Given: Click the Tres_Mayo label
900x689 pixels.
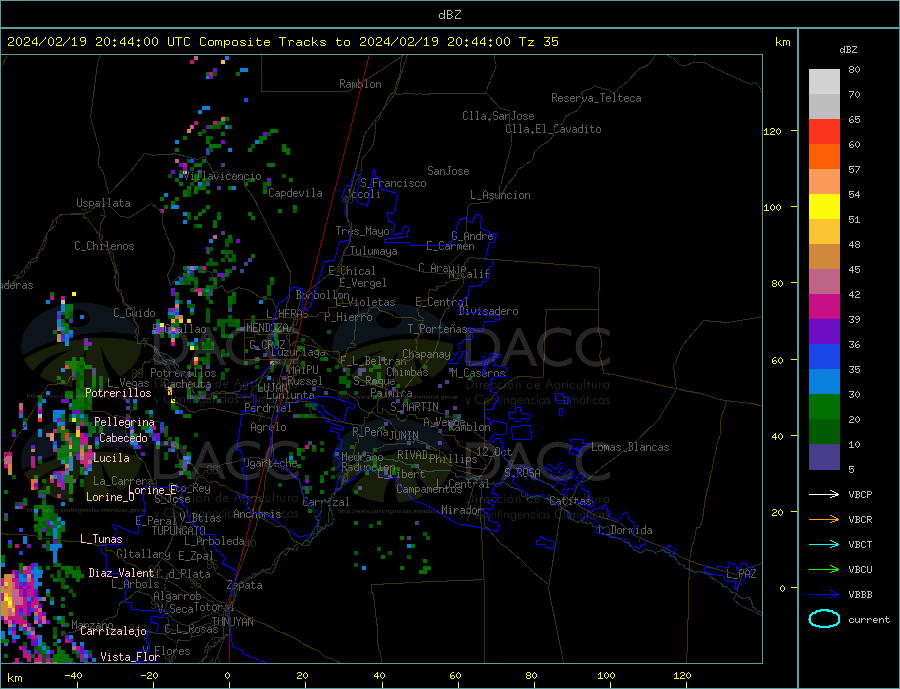Looking at the screenshot, I should (363, 231).
